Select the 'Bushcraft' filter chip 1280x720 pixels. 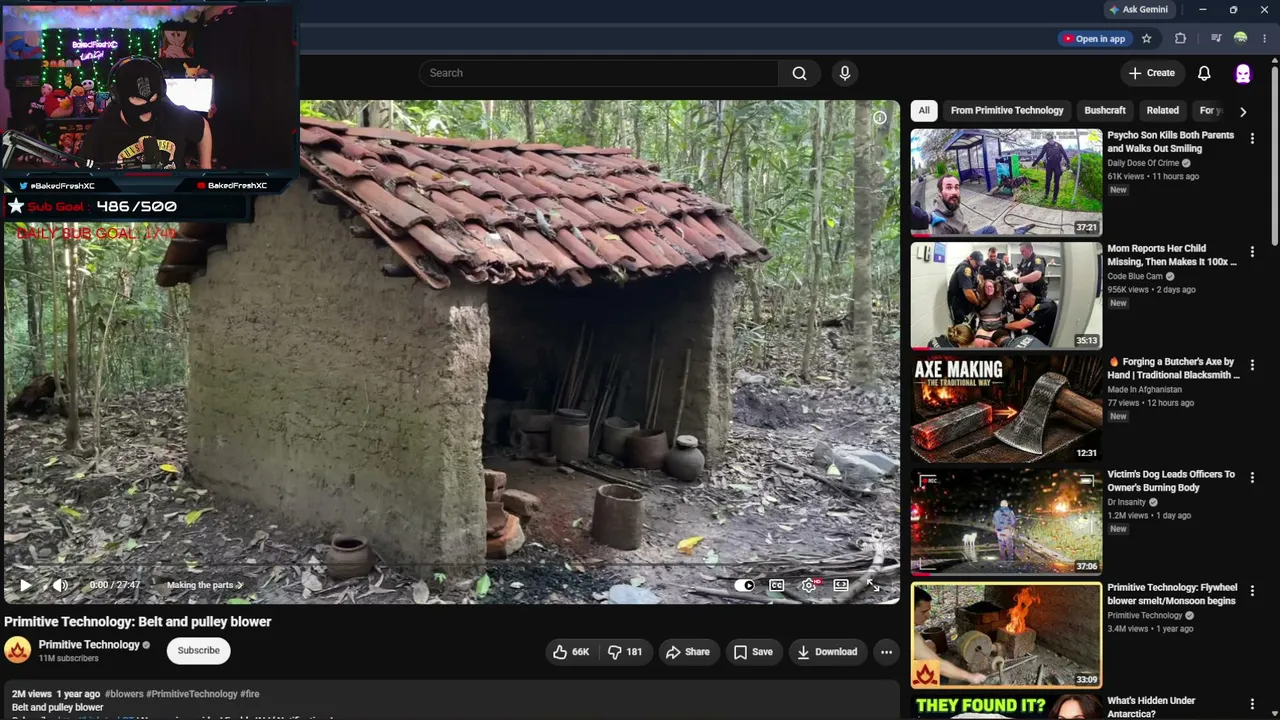1105,111
